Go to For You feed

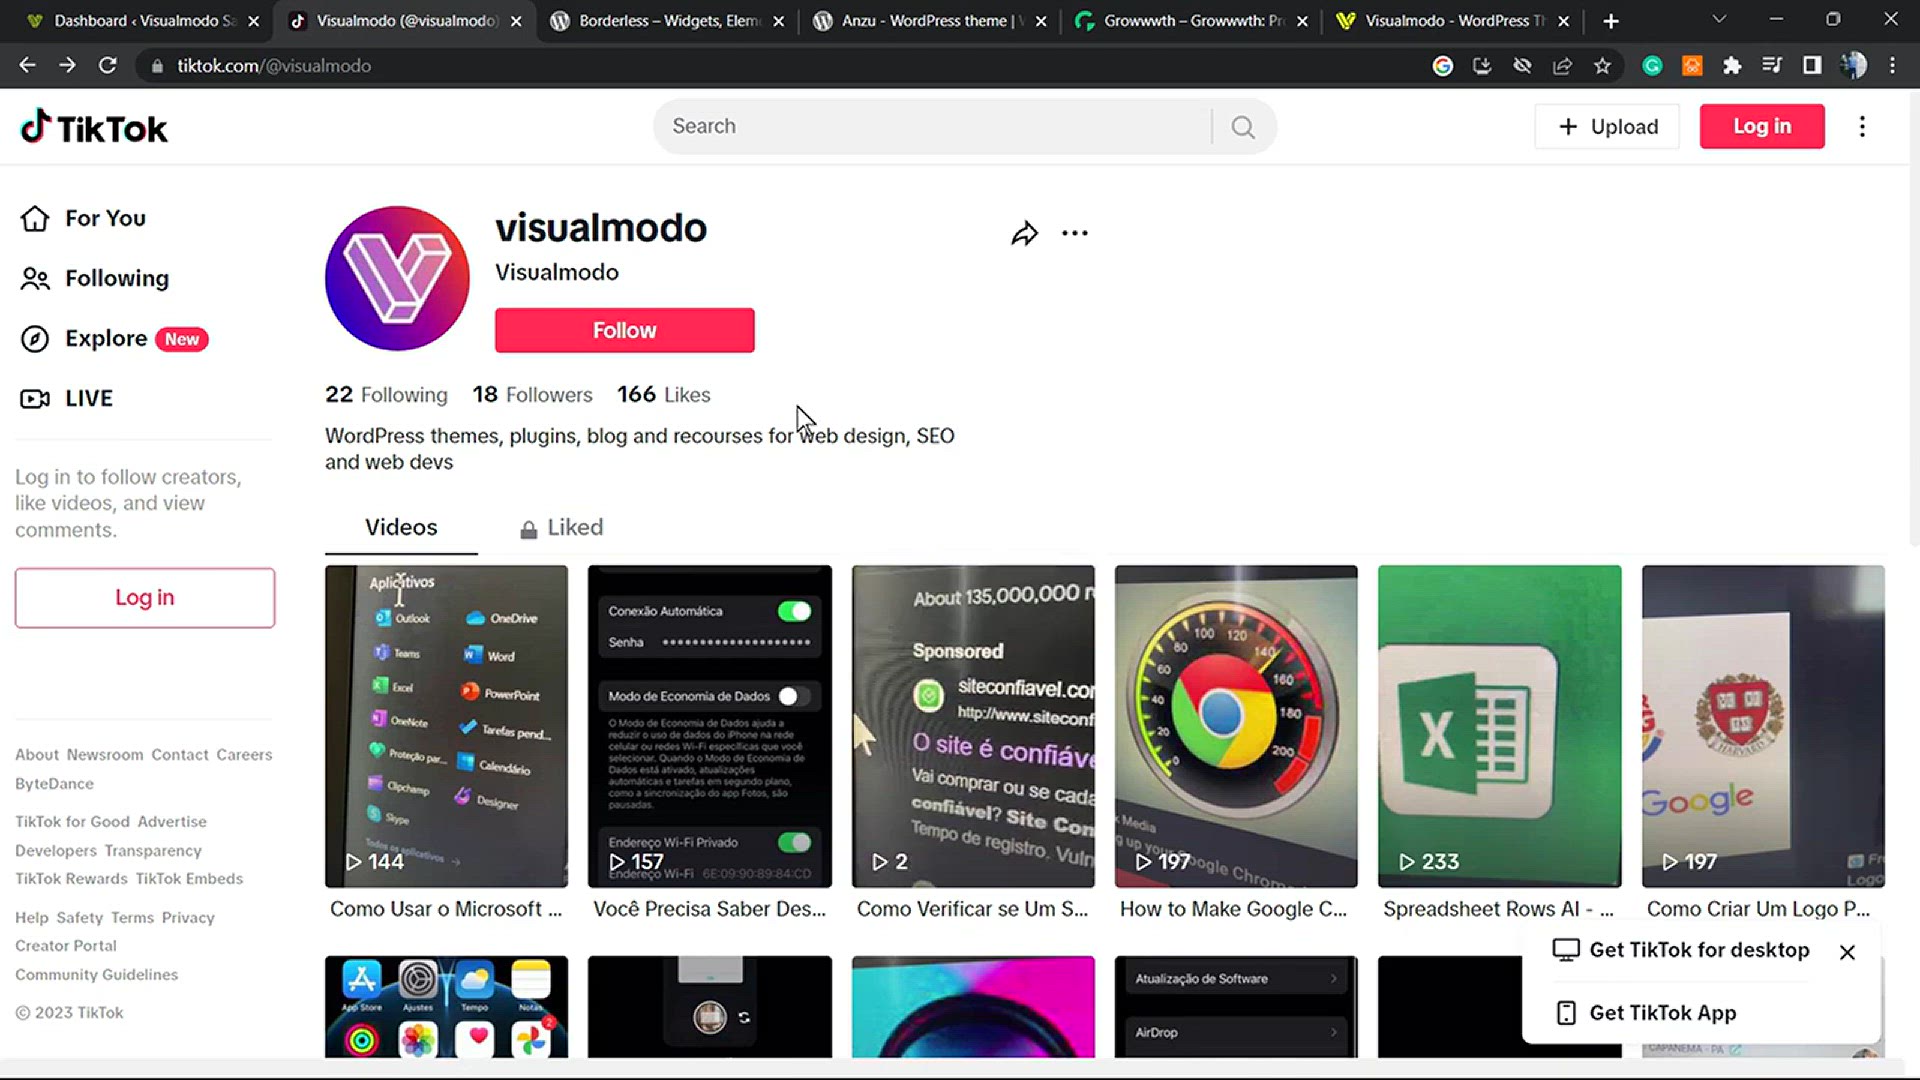(x=84, y=218)
